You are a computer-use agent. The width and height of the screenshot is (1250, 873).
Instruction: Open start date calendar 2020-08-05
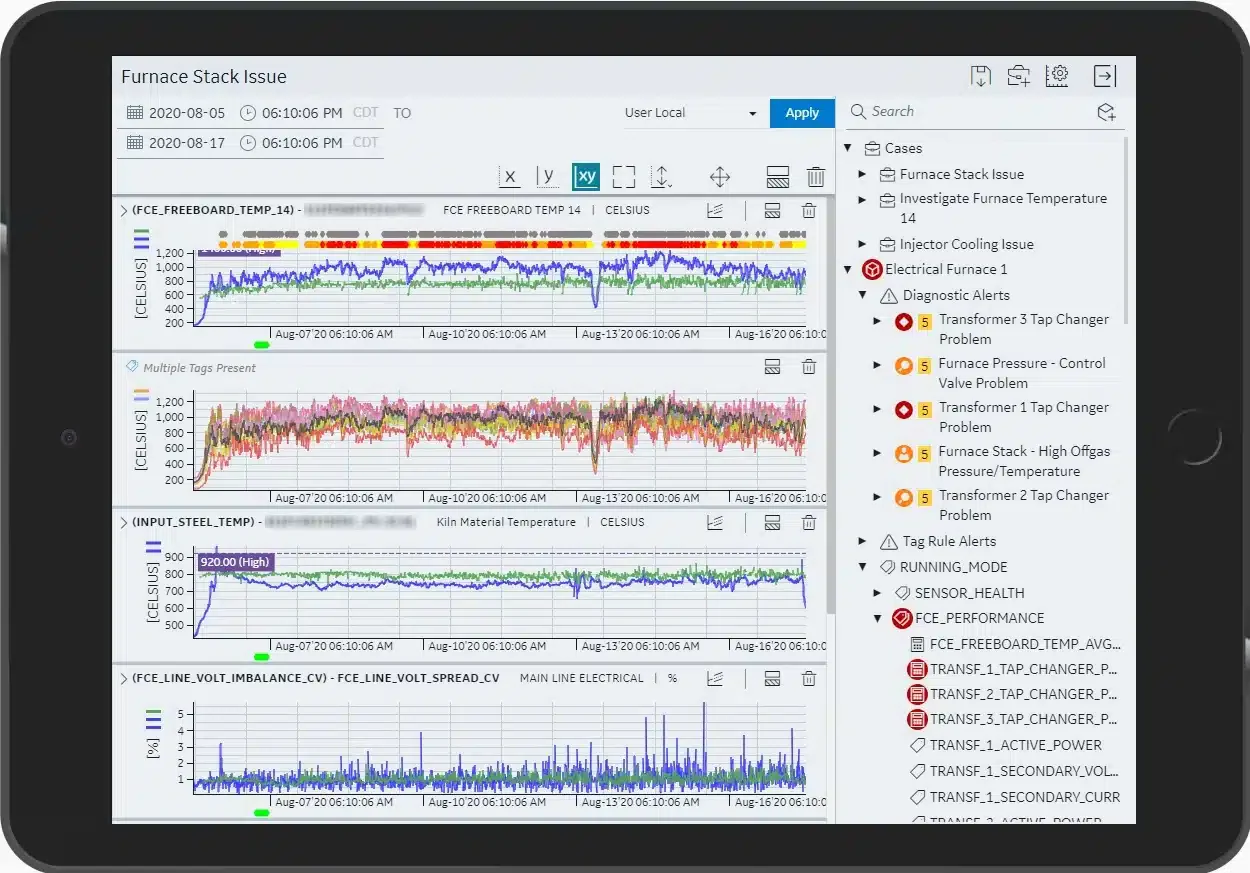point(135,113)
